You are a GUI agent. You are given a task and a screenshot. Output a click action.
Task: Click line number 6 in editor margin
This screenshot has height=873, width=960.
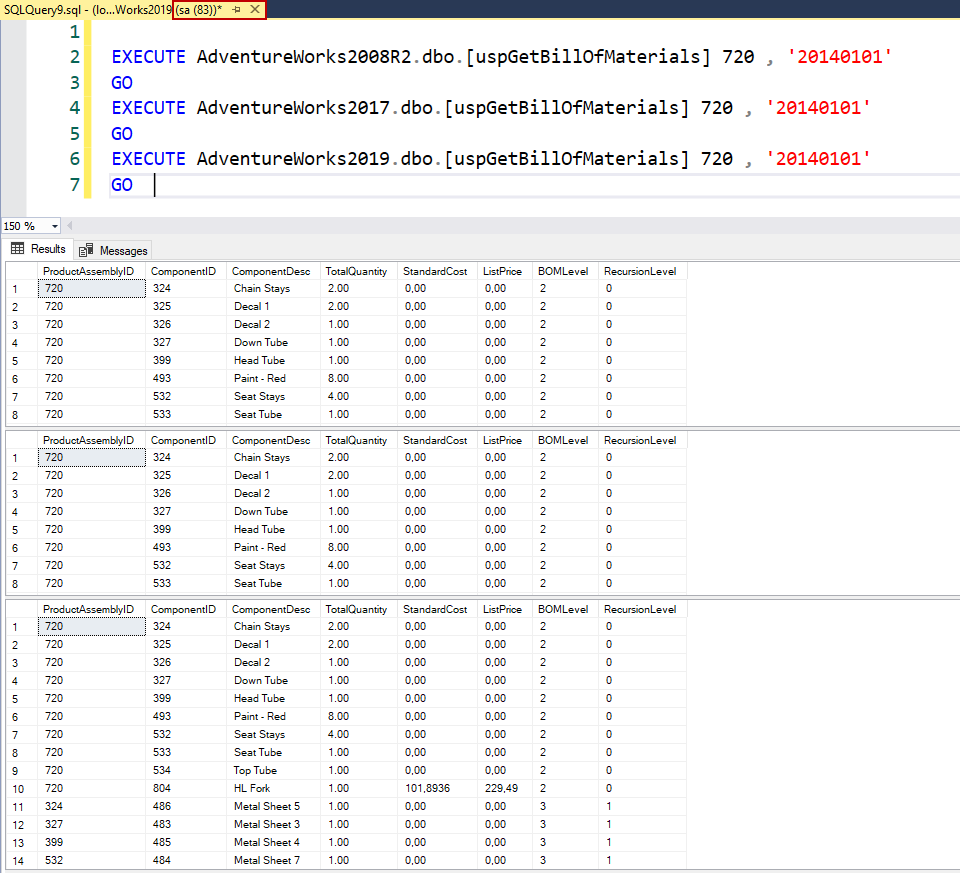point(75,159)
